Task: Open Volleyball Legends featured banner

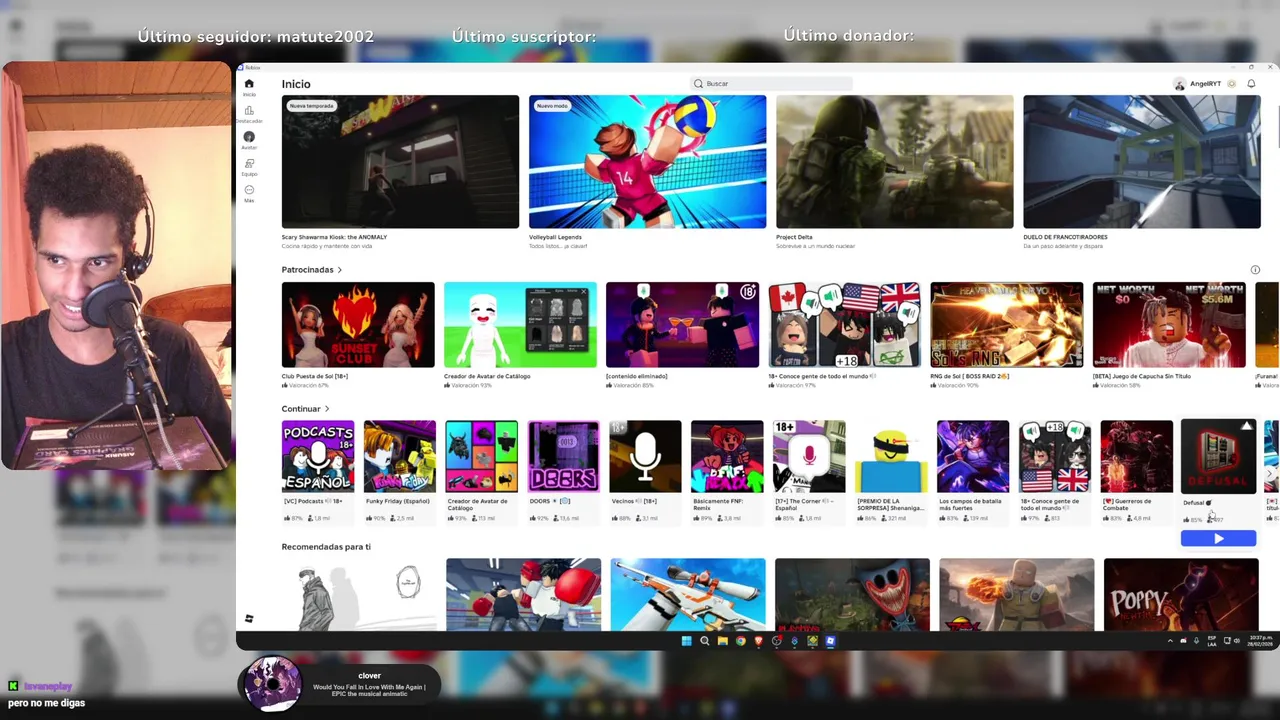Action: 647,162
